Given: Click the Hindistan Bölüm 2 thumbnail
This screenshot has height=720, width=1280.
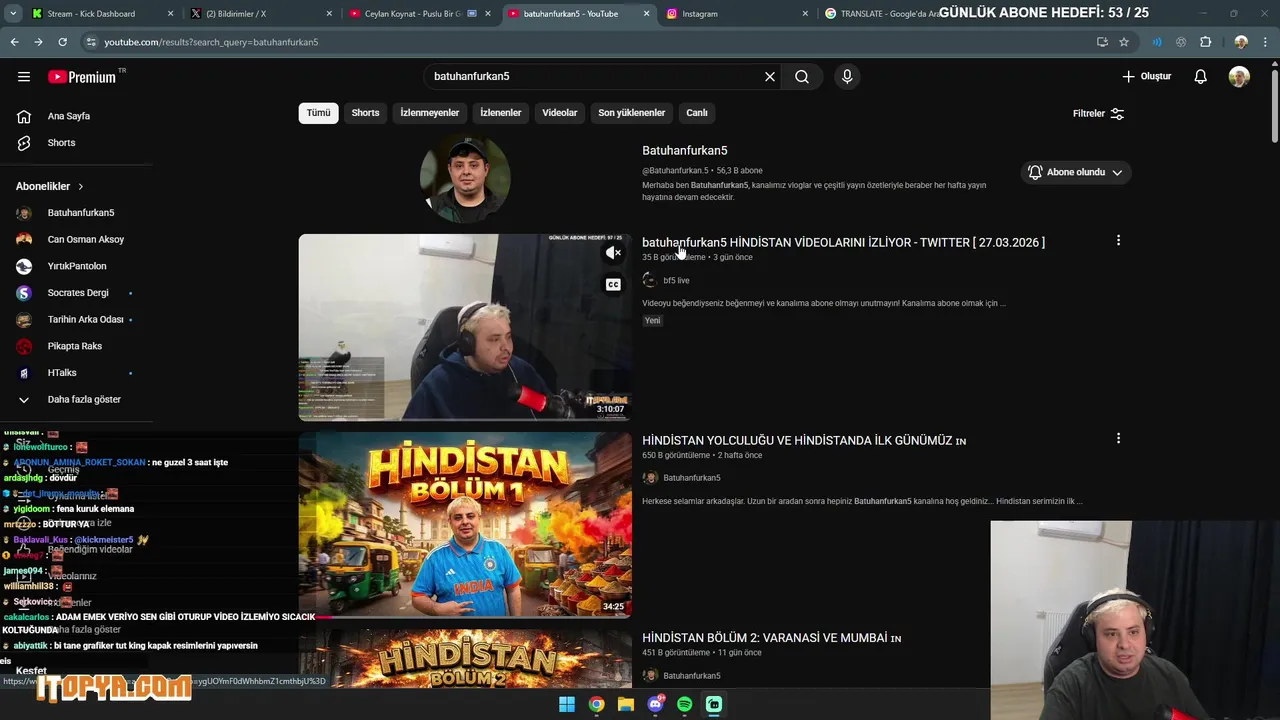Looking at the screenshot, I should pos(465,658).
